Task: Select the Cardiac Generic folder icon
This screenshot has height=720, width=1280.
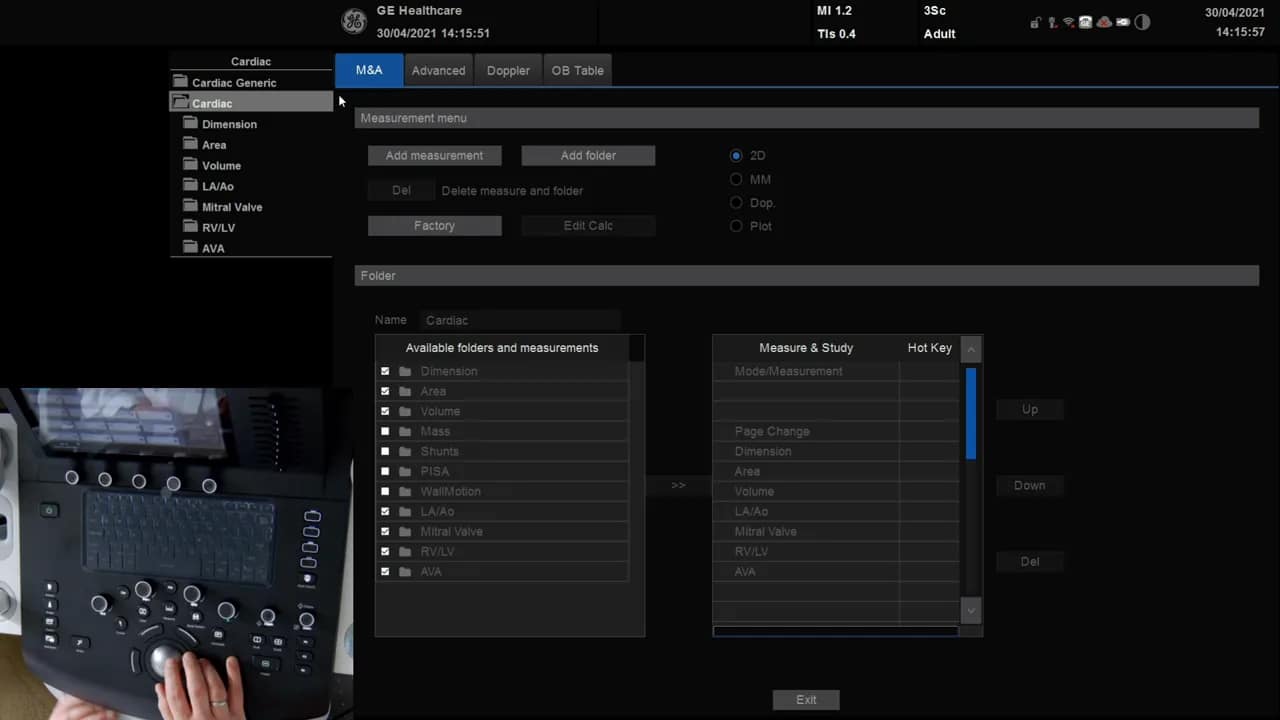Action: (180, 82)
